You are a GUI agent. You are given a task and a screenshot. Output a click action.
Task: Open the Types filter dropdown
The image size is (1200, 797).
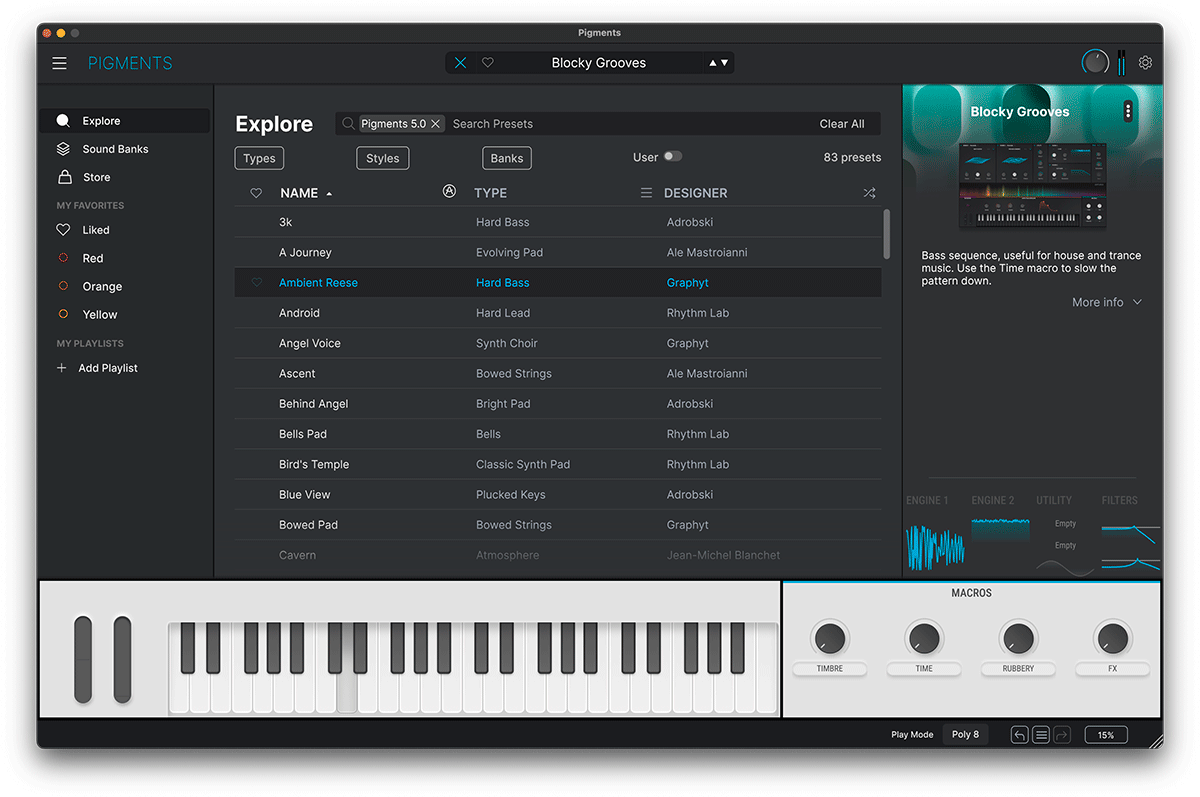(x=259, y=158)
